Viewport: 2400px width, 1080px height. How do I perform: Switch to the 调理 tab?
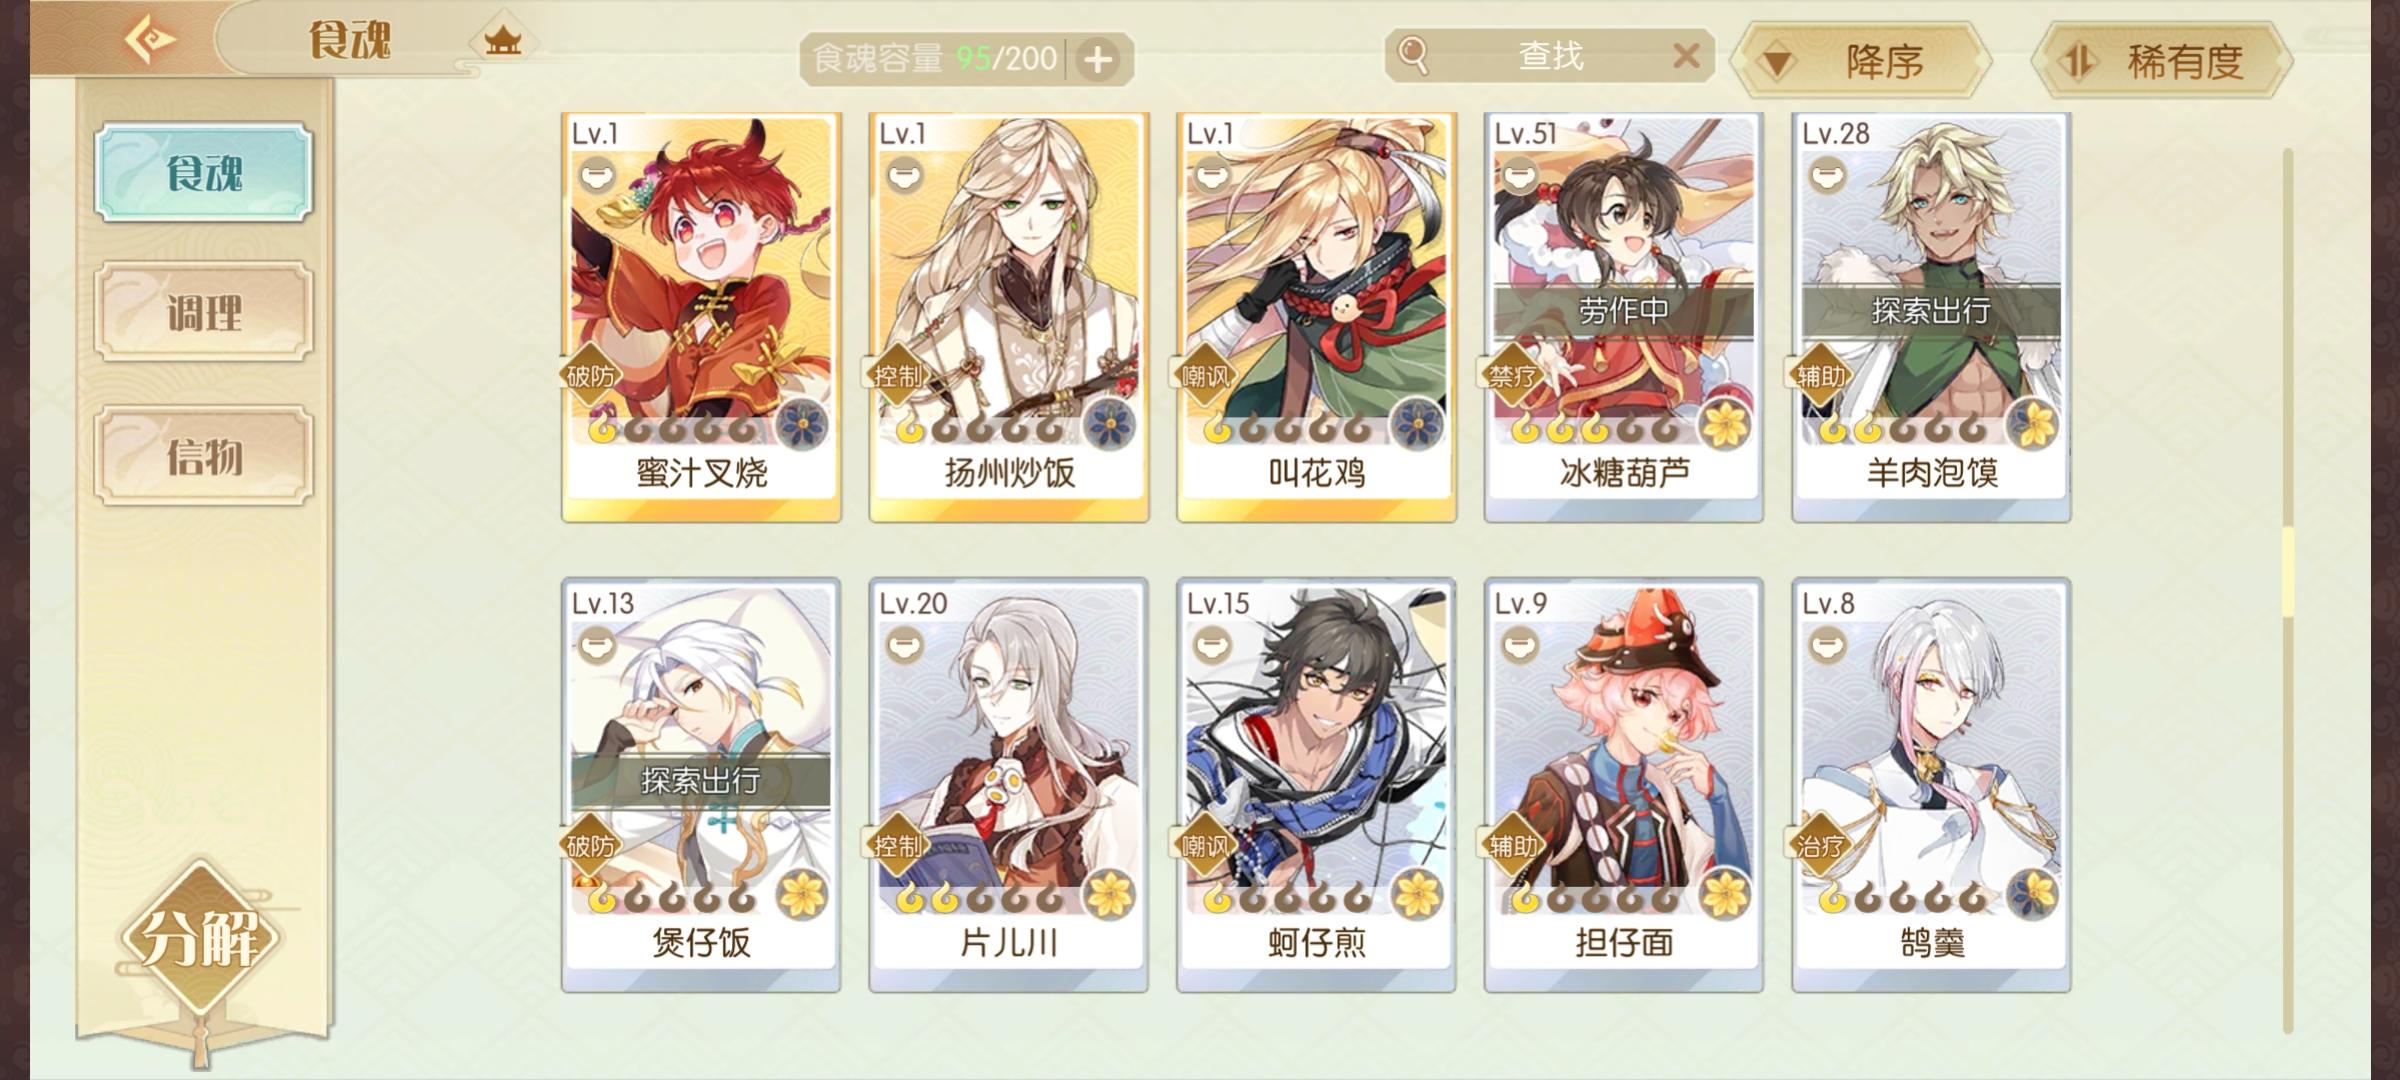pos(204,312)
